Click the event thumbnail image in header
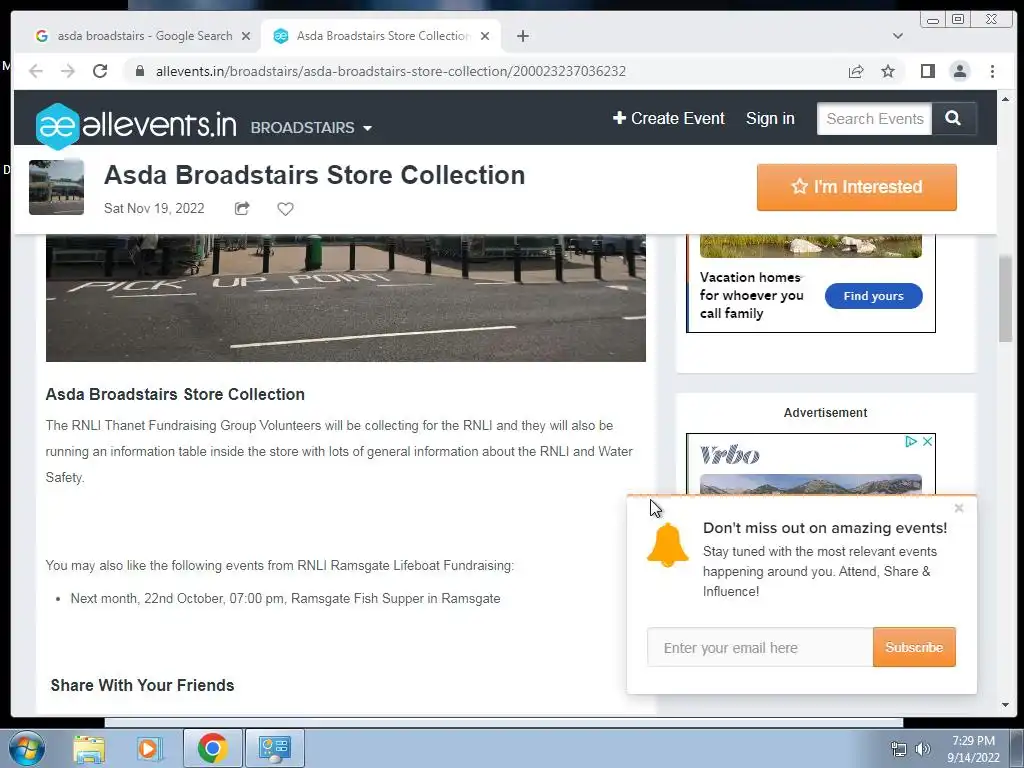Viewport: 1024px width, 768px height. point(56,187)
